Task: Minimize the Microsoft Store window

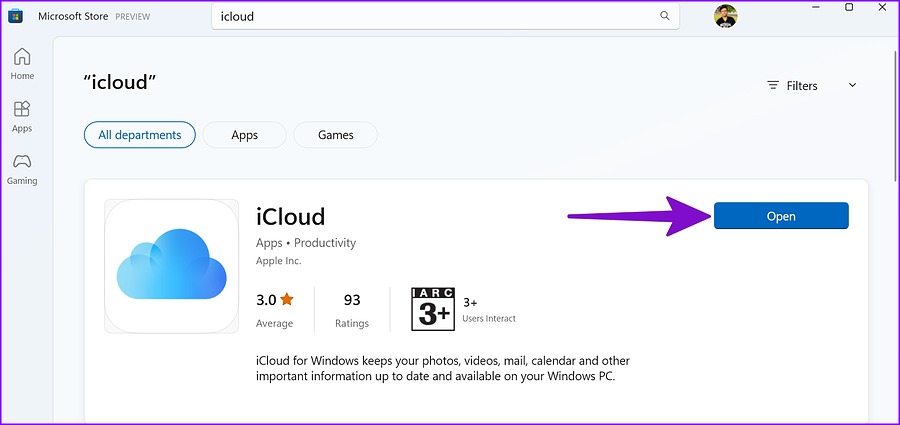Action: (x=814, y=7)
